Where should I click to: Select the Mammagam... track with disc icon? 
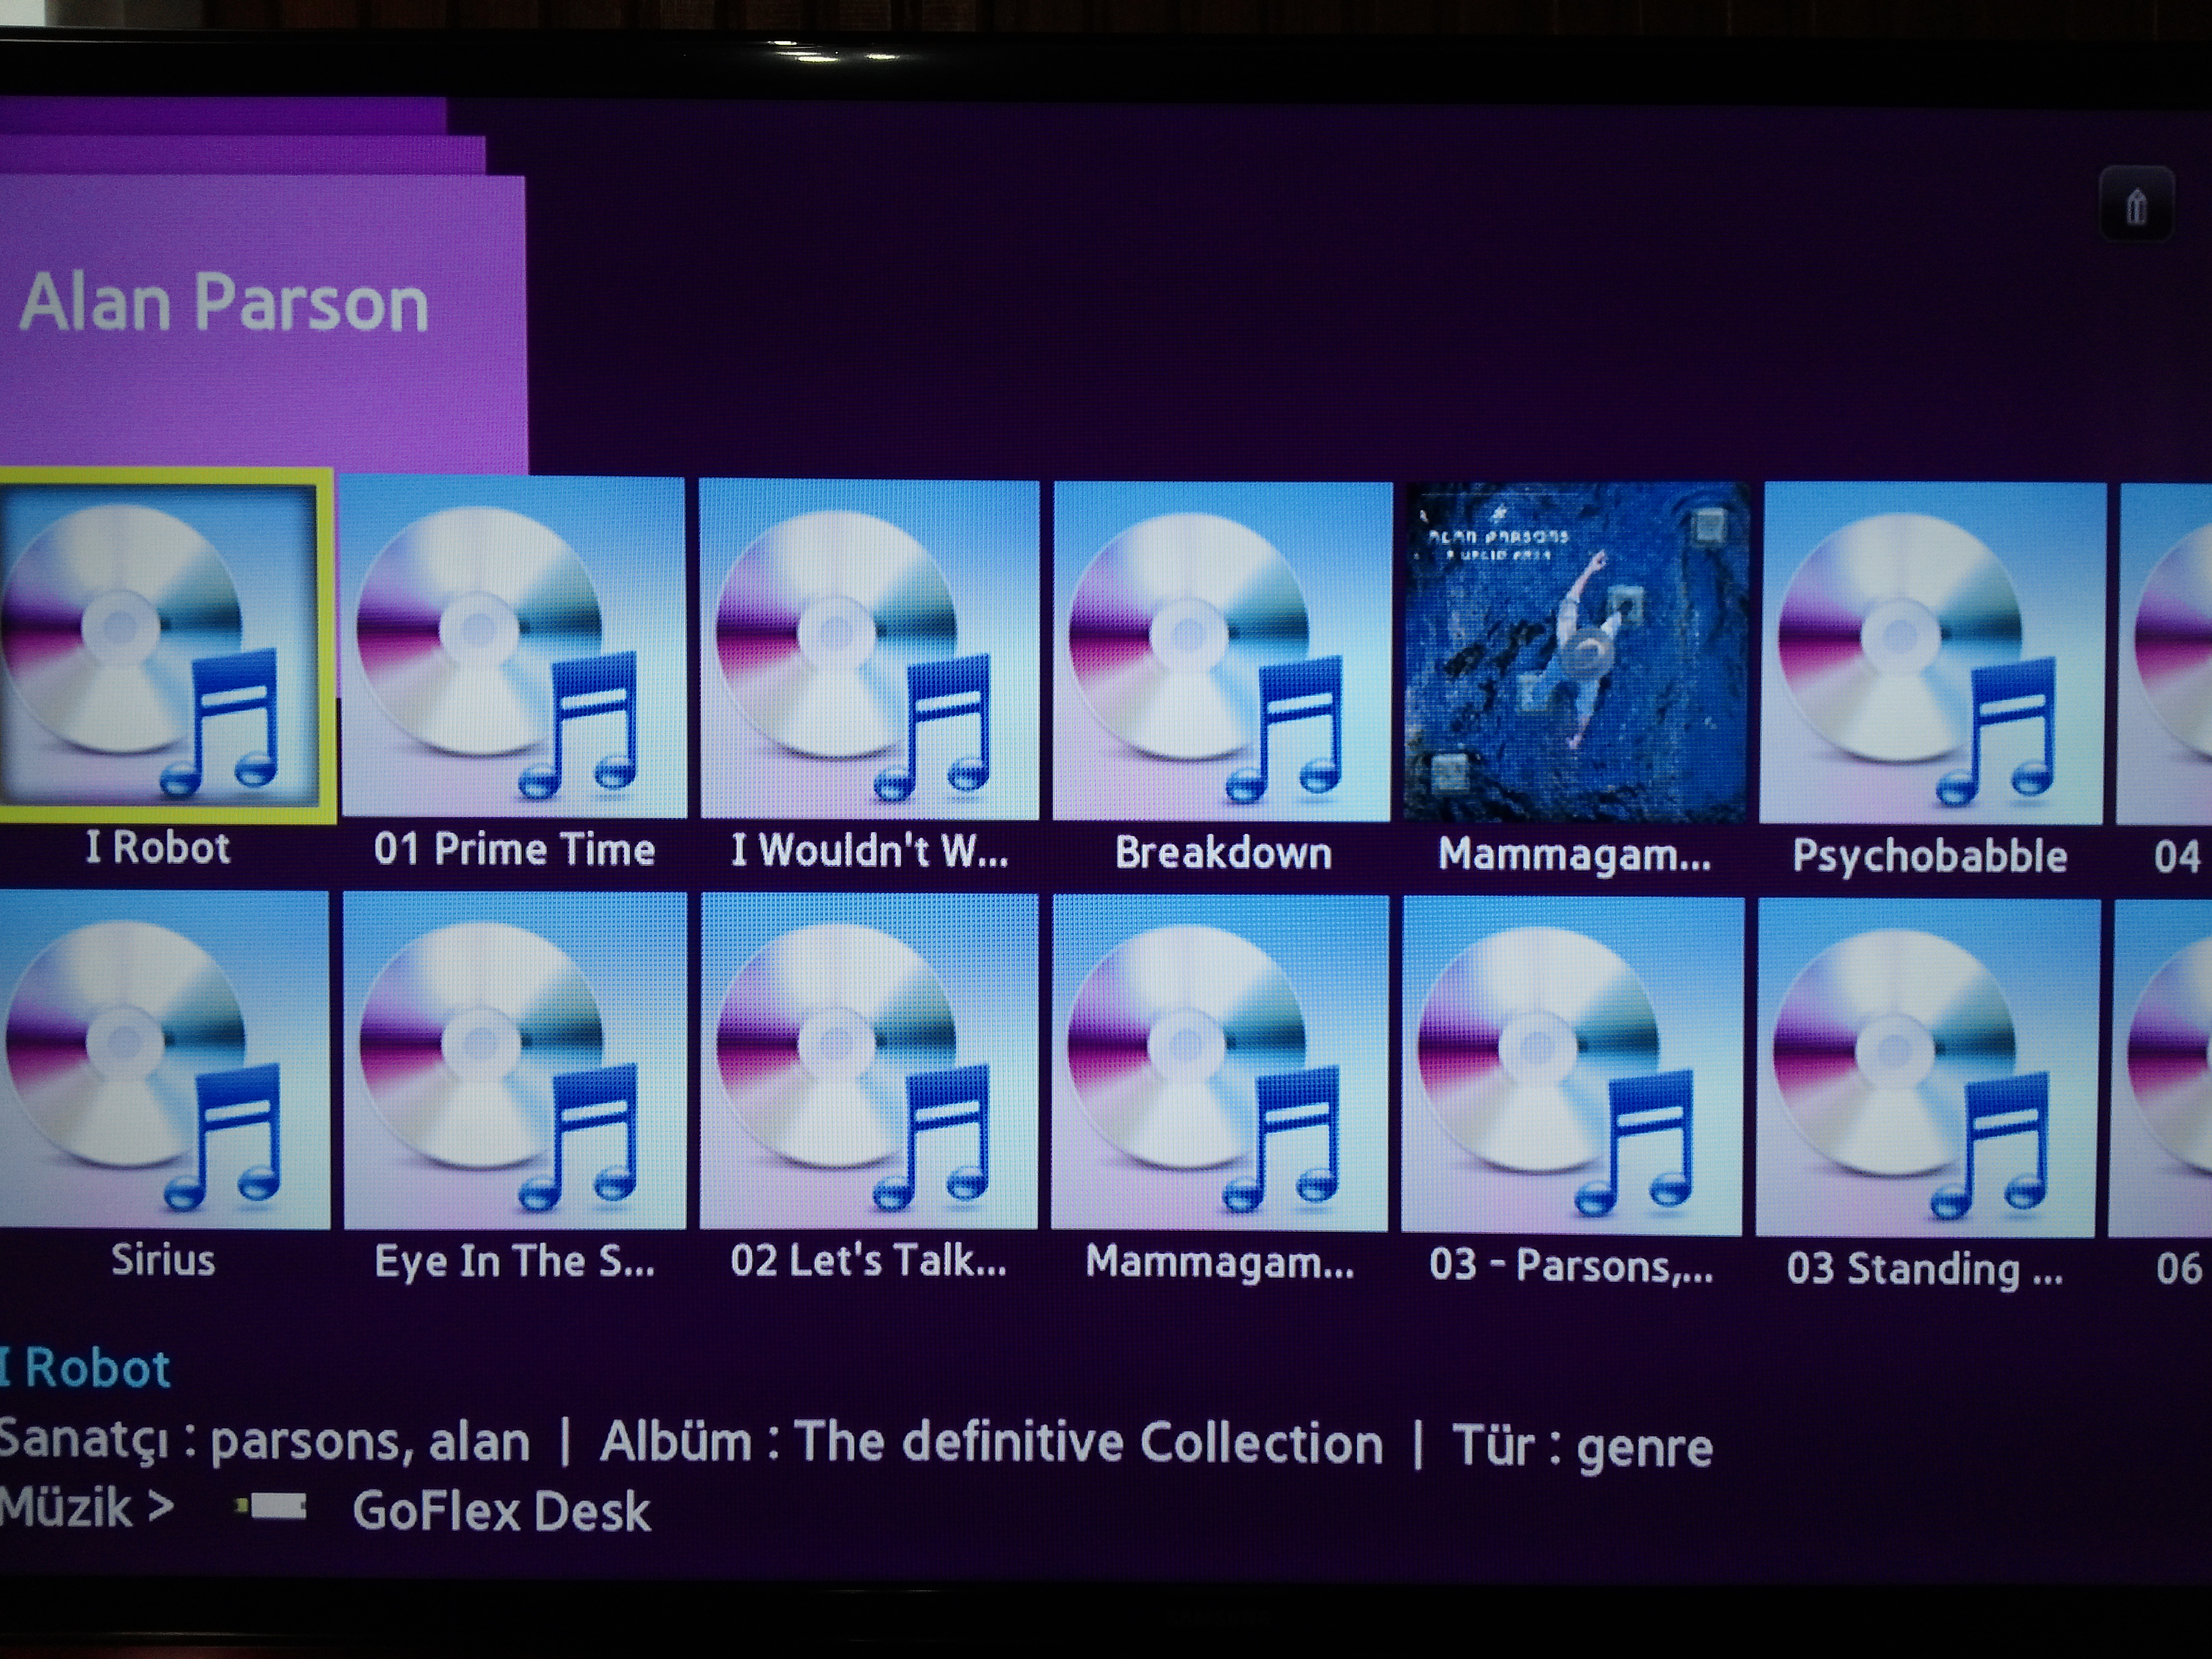tap(1220, 1064)
